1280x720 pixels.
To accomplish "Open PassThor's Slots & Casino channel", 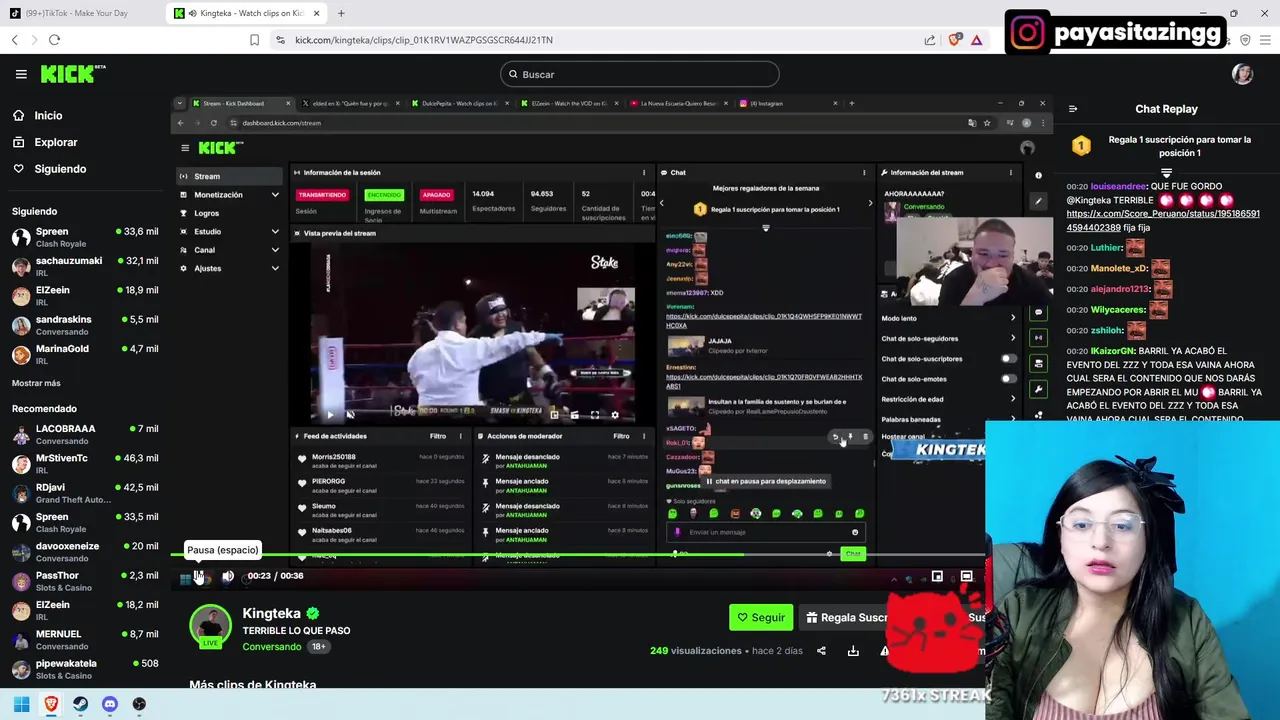I will pyautogui.click(x=85, y=581).
